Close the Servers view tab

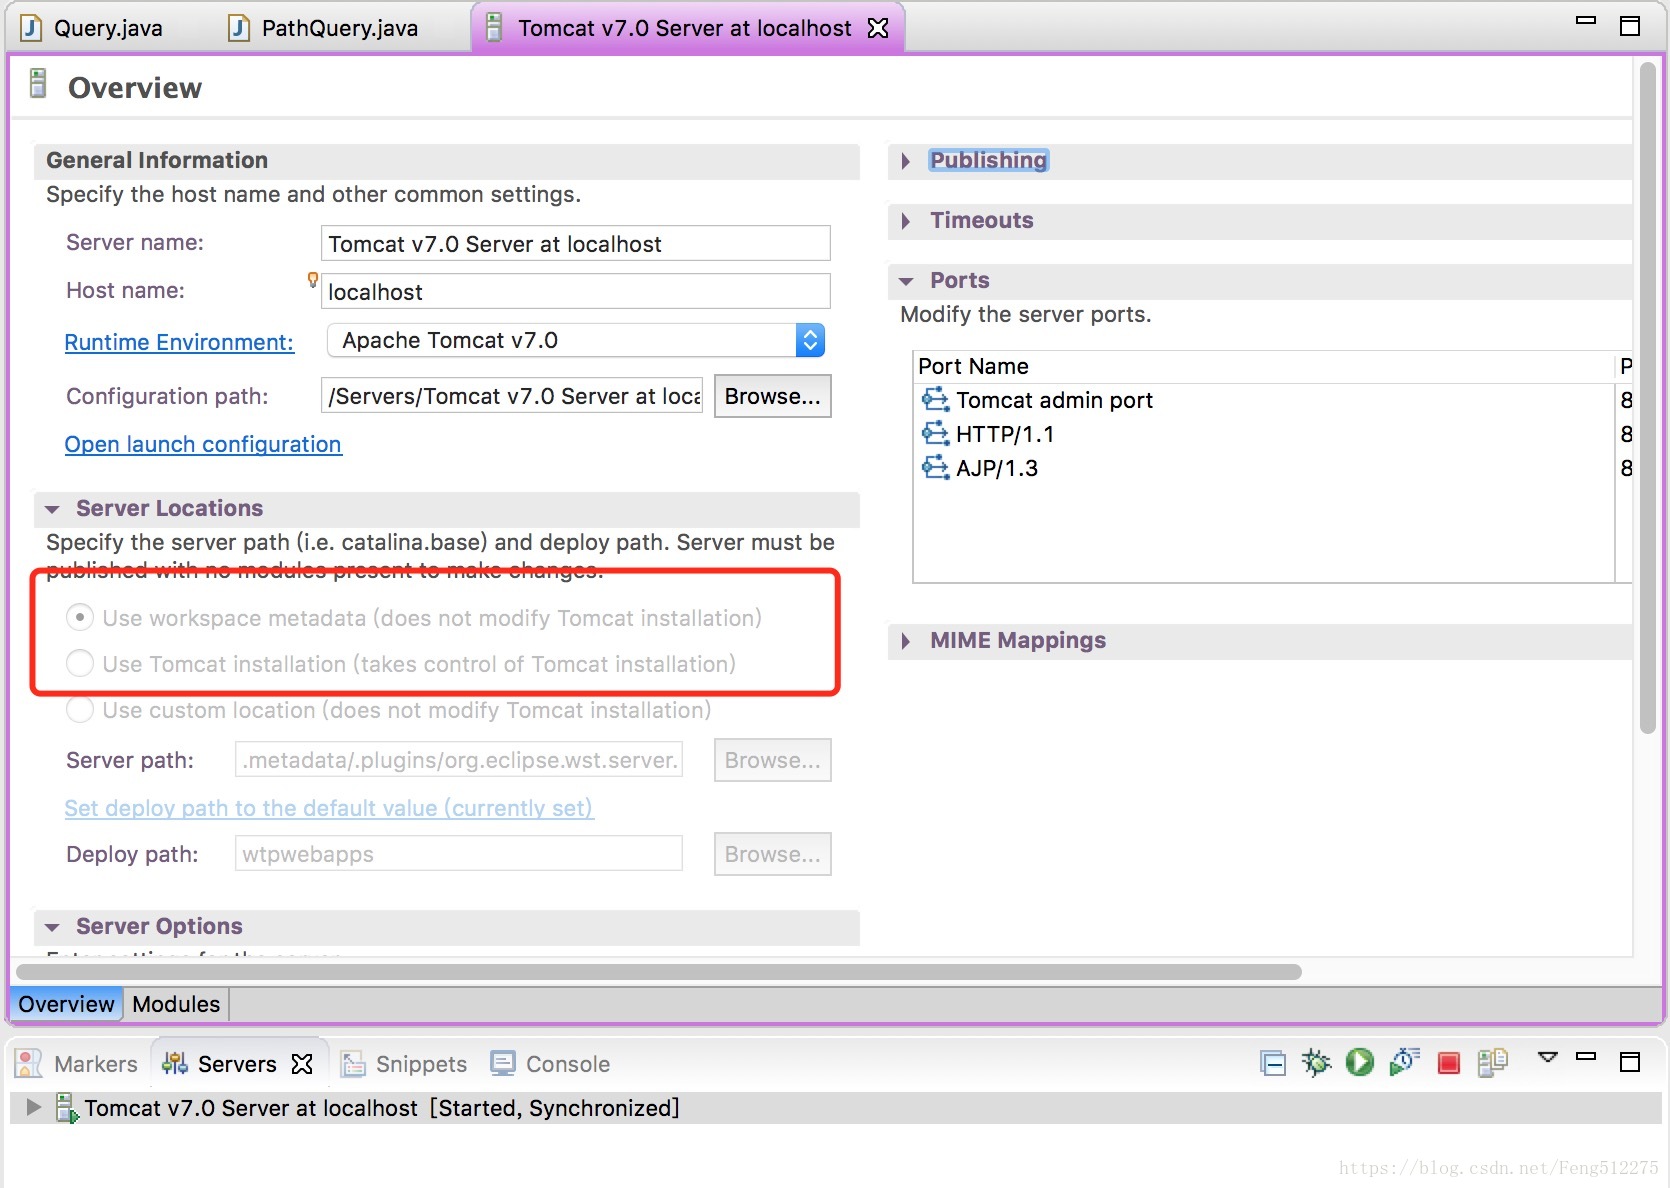(302, 1064)
